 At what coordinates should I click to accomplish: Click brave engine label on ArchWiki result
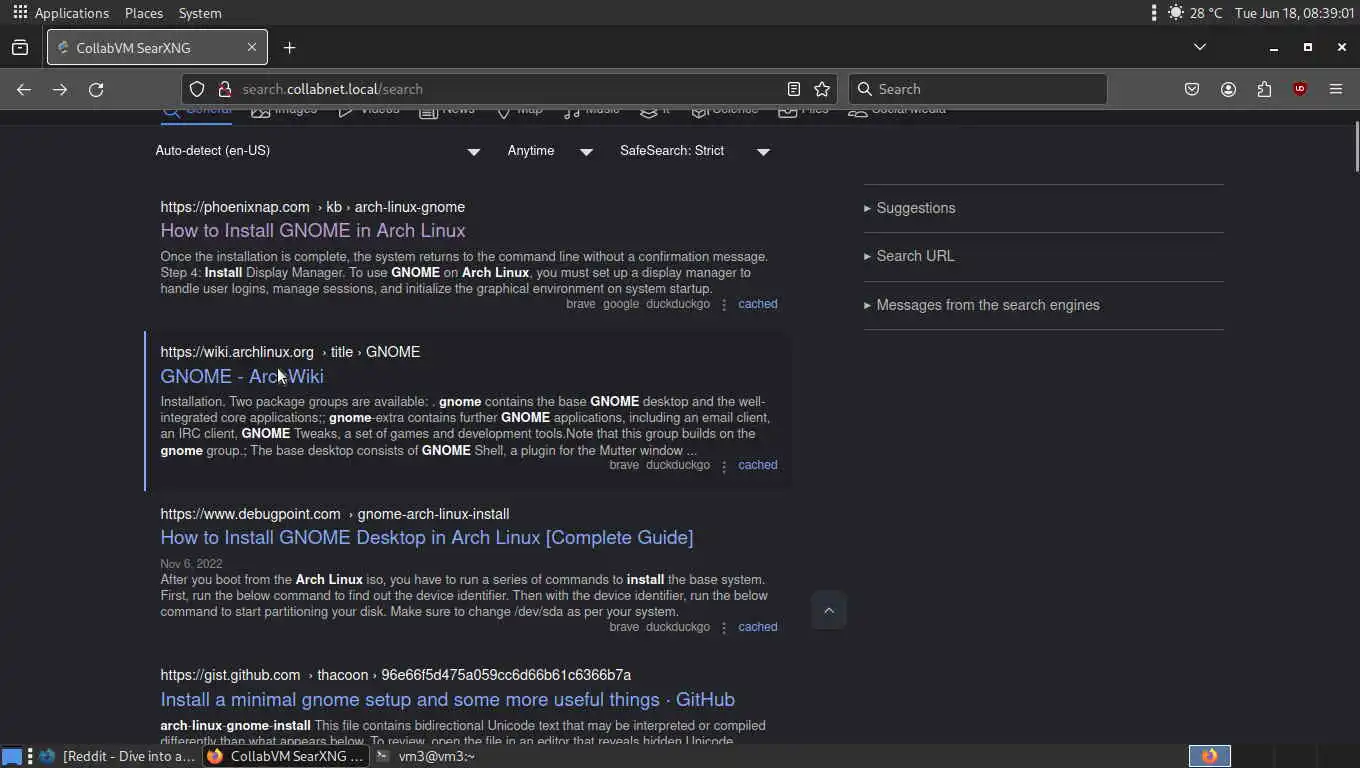(624, 465)
